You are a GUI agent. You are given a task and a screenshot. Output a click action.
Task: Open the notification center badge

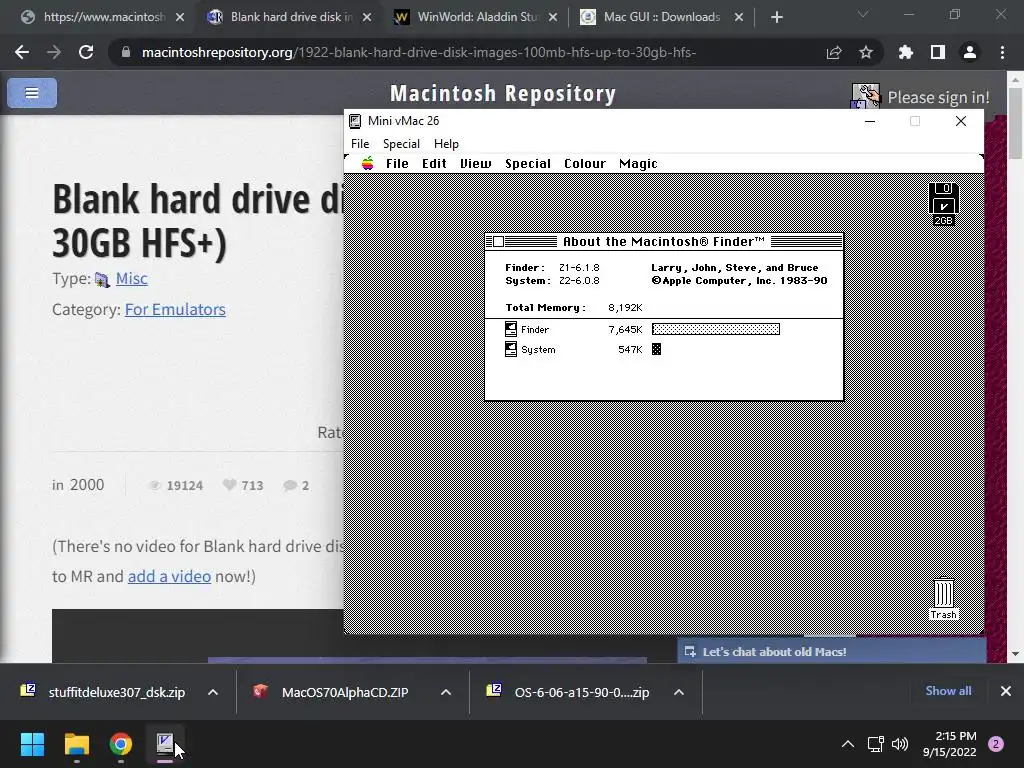point(996,744)
